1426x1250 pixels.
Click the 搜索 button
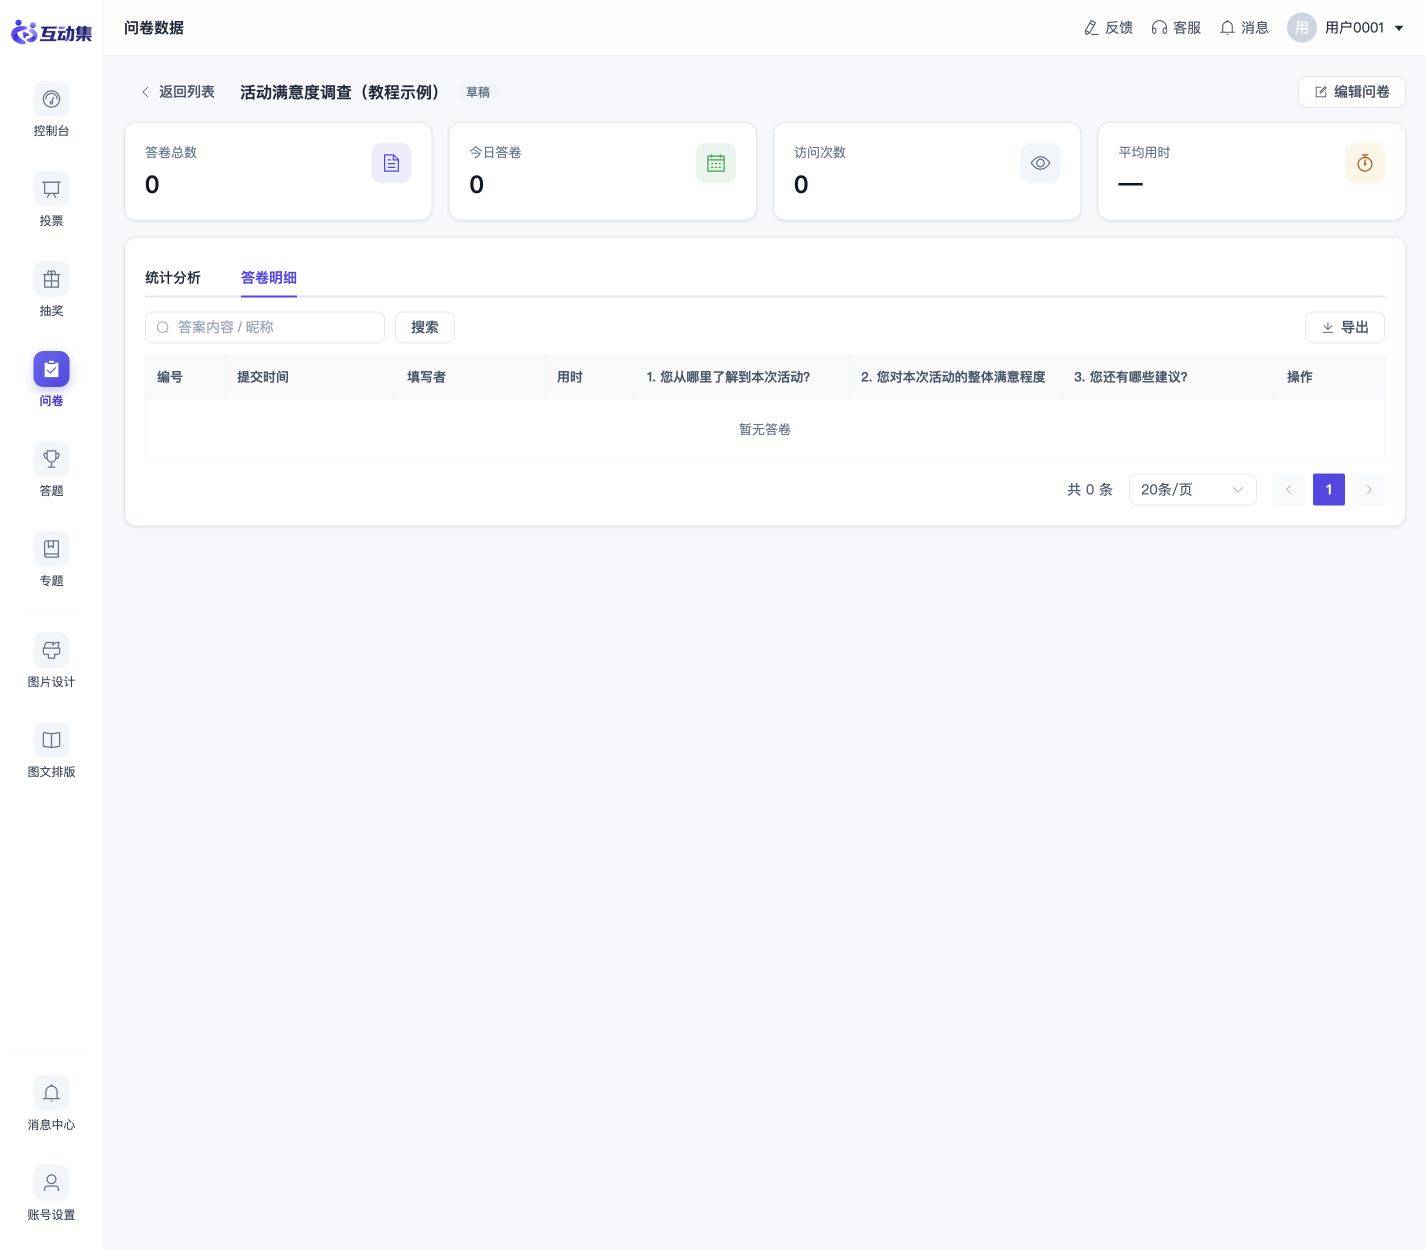tap(425, 327)
